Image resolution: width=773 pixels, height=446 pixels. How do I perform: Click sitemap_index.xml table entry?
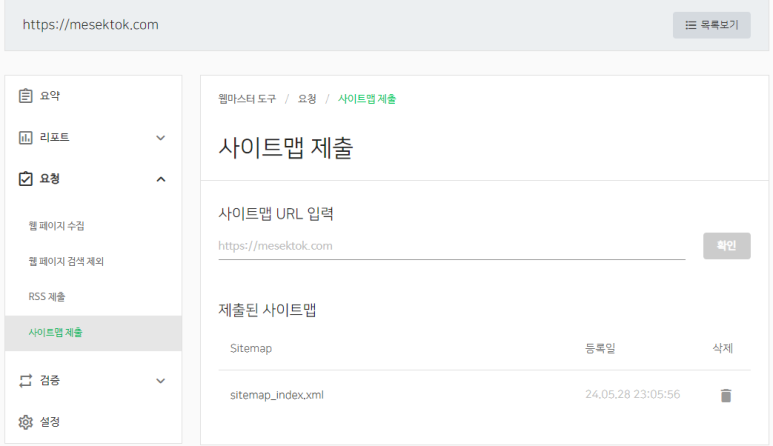(x=277, y=395)
